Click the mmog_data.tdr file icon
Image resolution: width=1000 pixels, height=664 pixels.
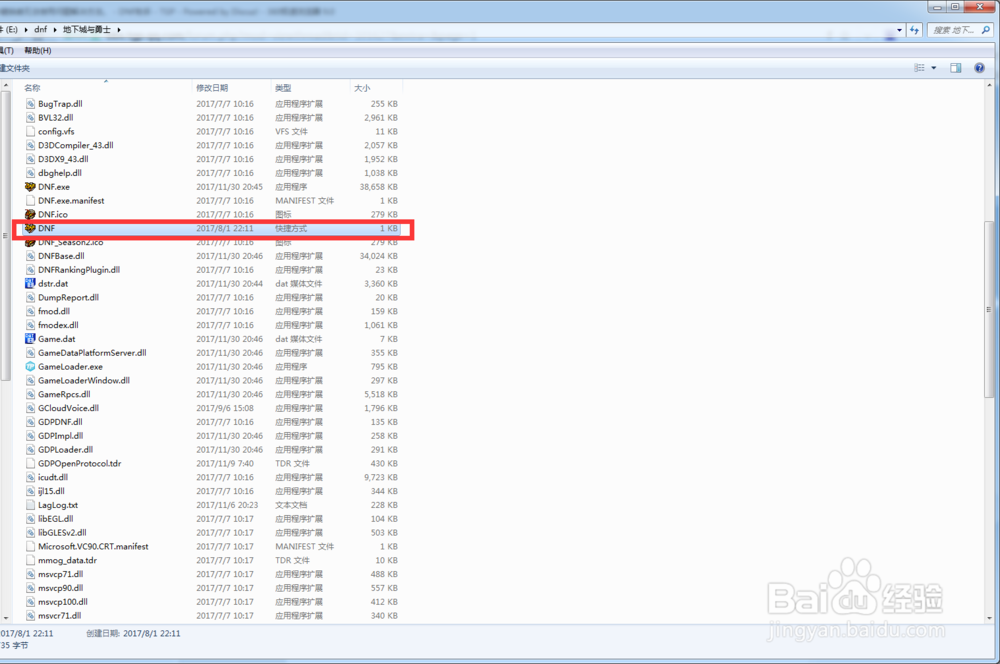30,561
